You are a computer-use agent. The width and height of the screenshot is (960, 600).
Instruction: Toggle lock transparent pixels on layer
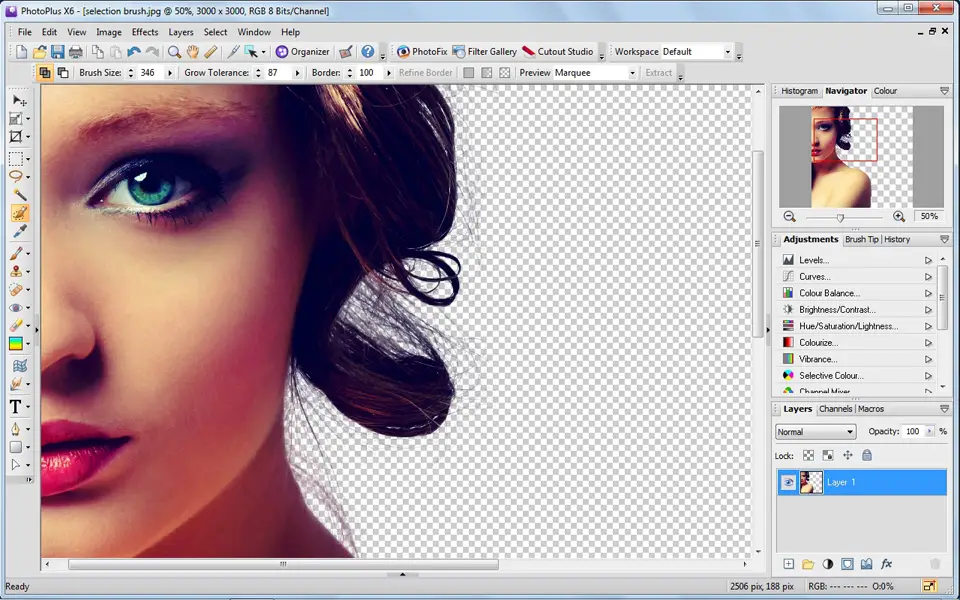(x=809, y=456)
